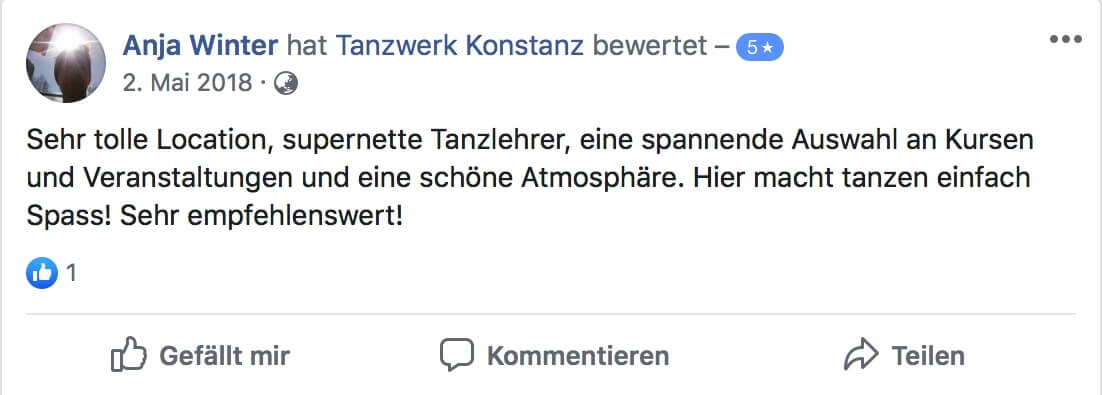This screenshot has width=1102, height=395.
Task: Open the three-dot post options menu
Action: 1065,39
